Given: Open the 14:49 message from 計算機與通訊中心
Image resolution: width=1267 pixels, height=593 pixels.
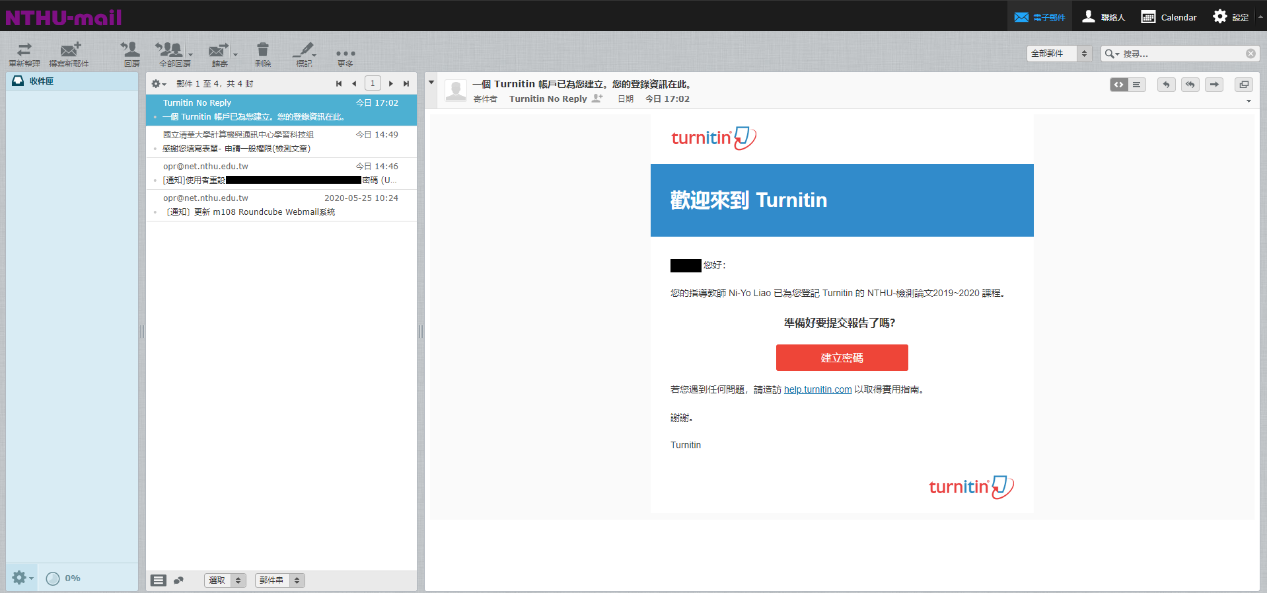Looking at the screenshot, I should (281, 140).
